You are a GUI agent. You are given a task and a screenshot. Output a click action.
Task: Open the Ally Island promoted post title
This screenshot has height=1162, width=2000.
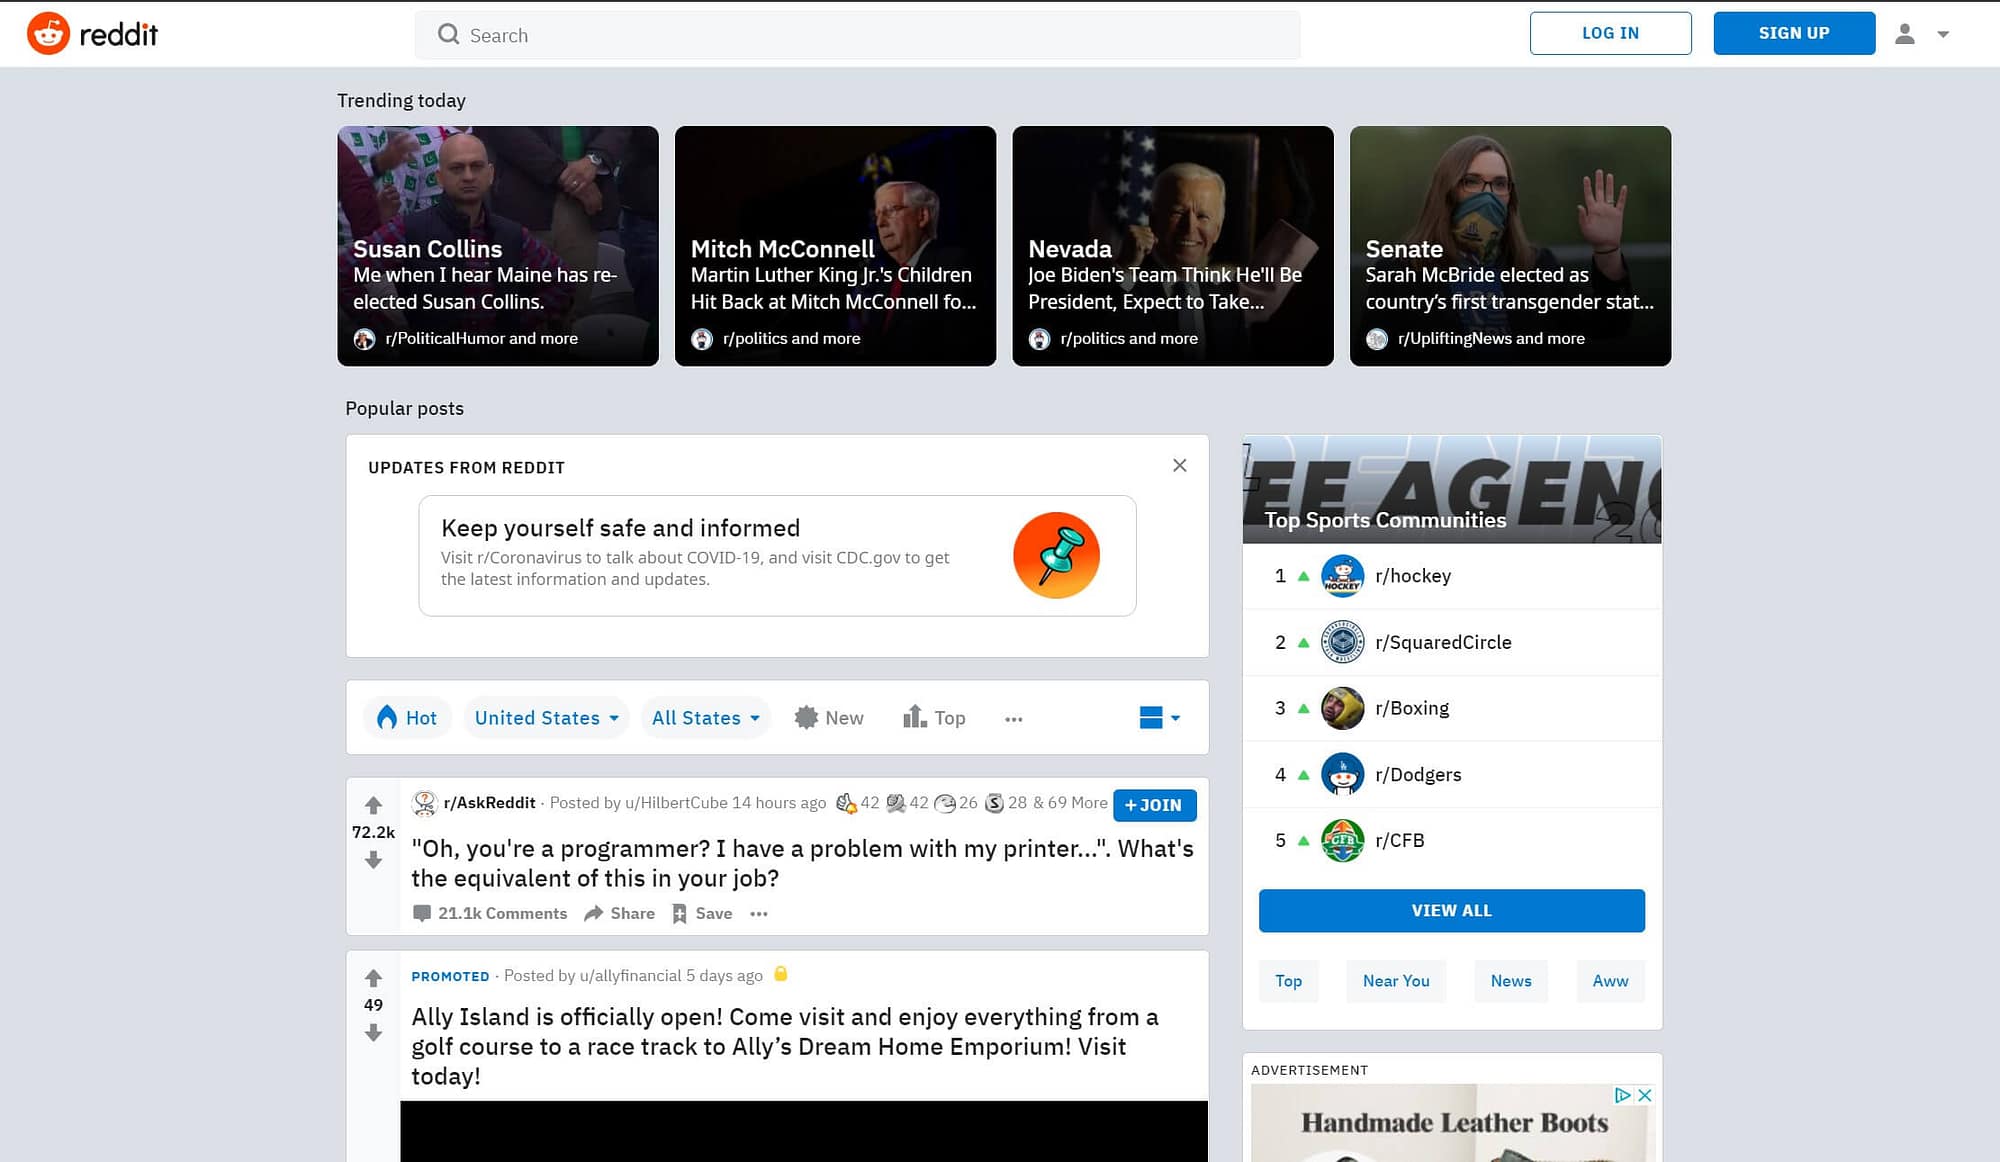[x=785, y=1046]
